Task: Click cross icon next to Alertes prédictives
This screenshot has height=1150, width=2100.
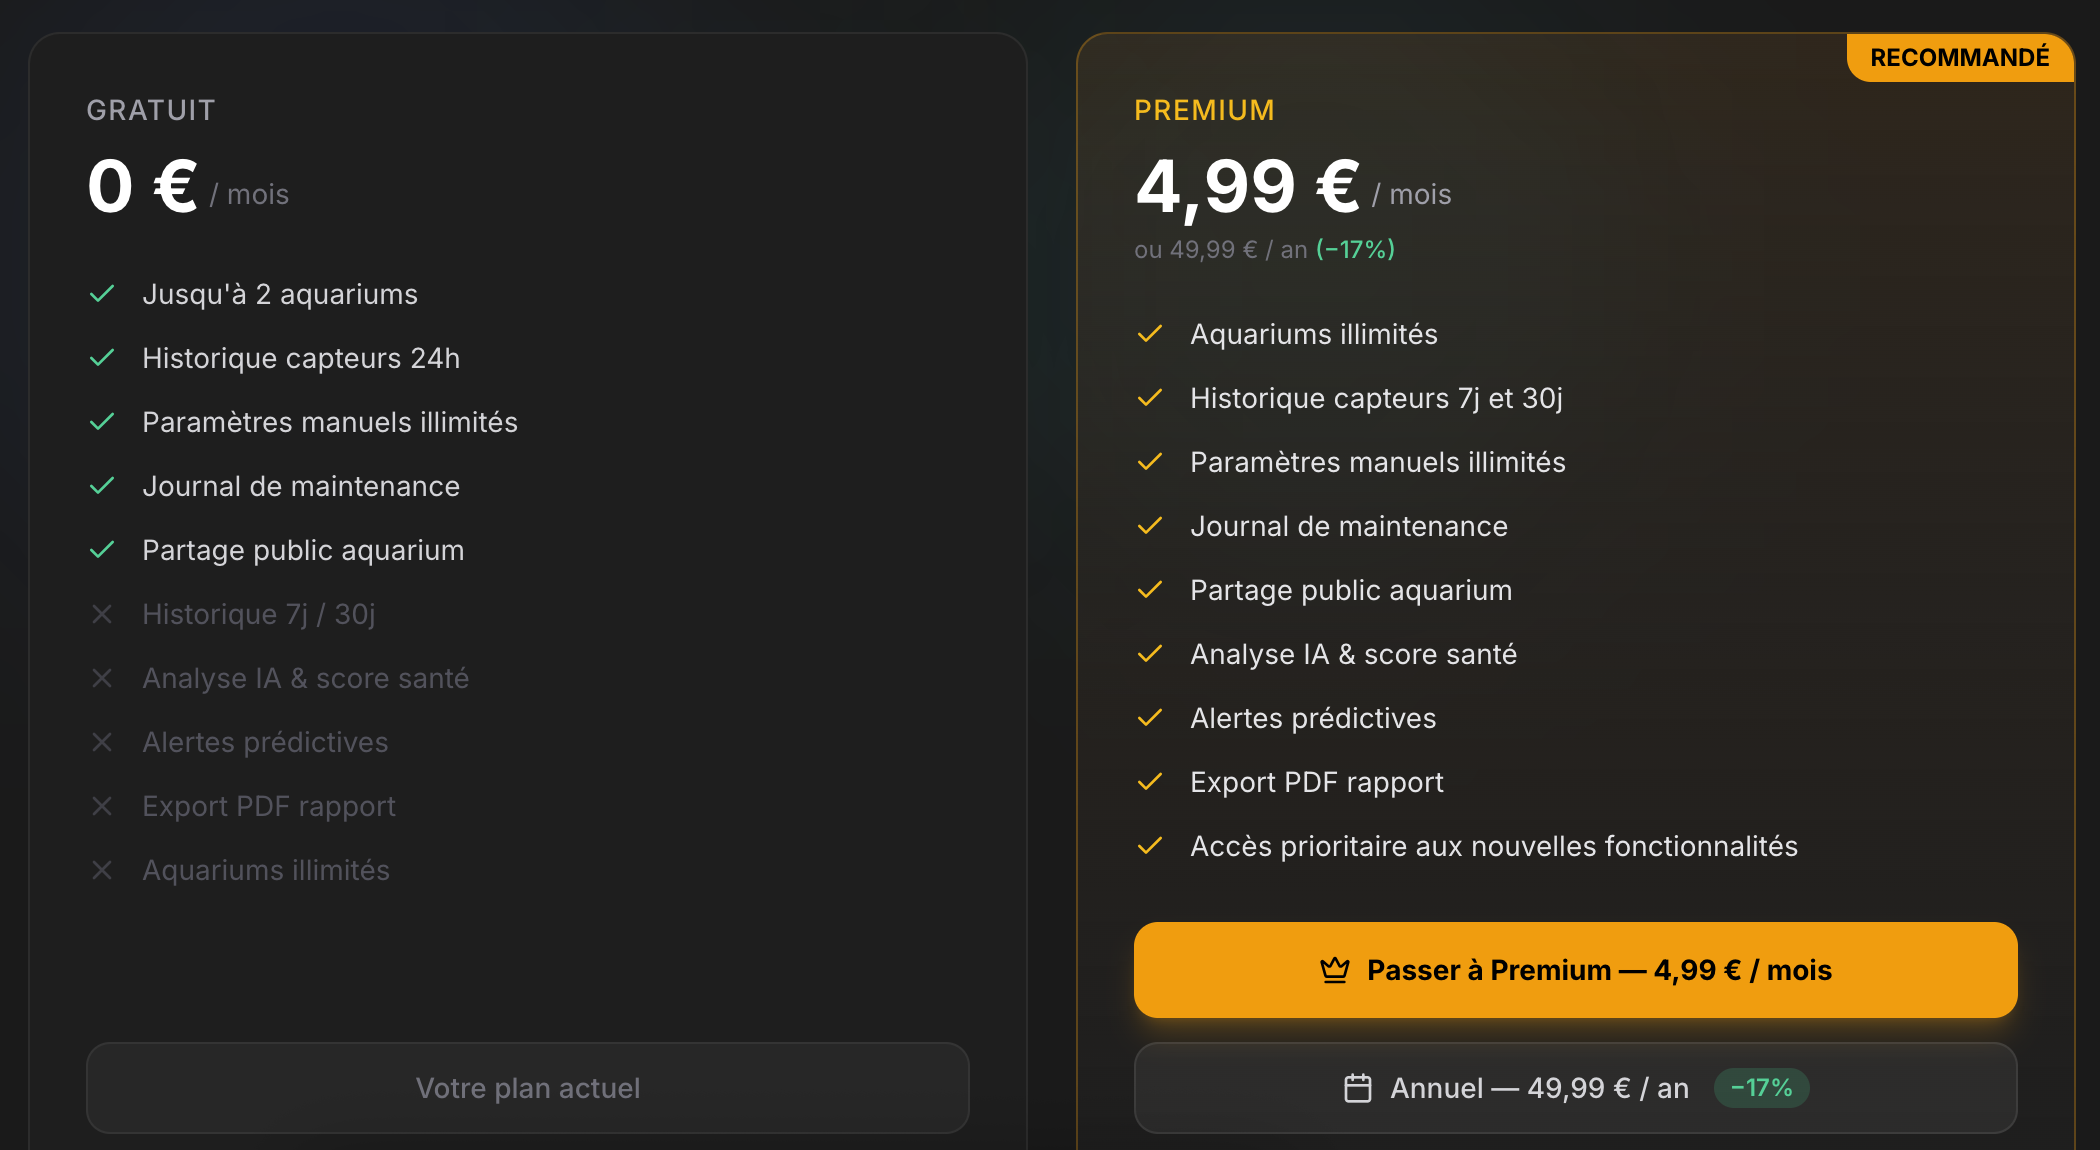Action: click(102, 742)
